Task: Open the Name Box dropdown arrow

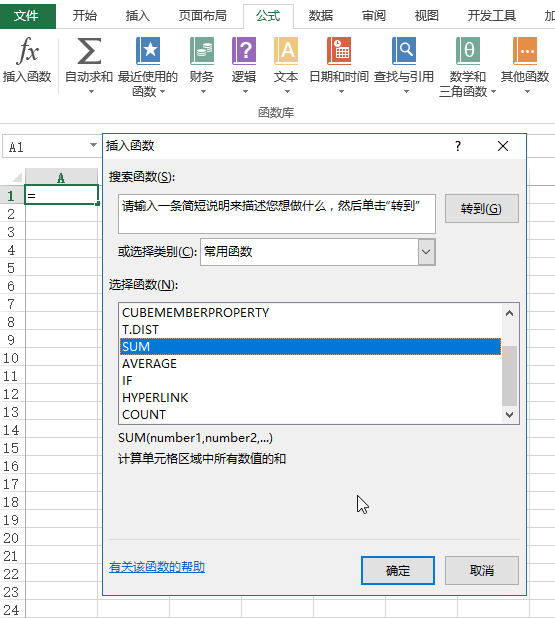Action: [93, 145]
